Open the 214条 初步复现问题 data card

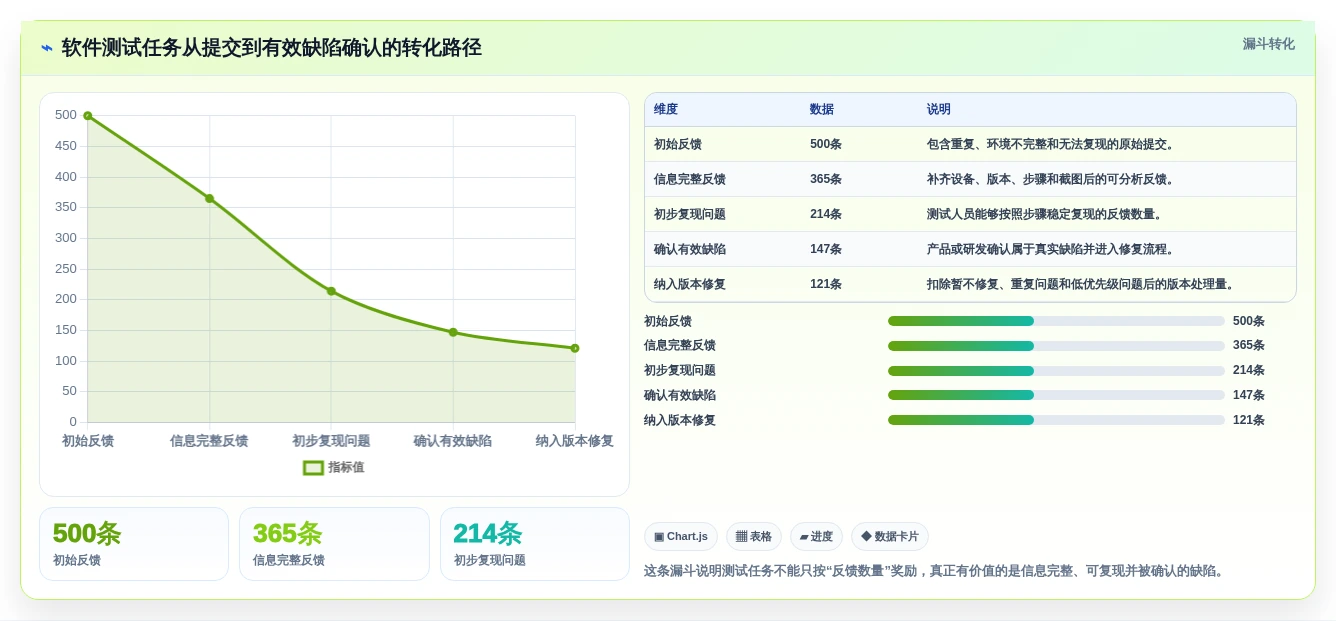535,544
